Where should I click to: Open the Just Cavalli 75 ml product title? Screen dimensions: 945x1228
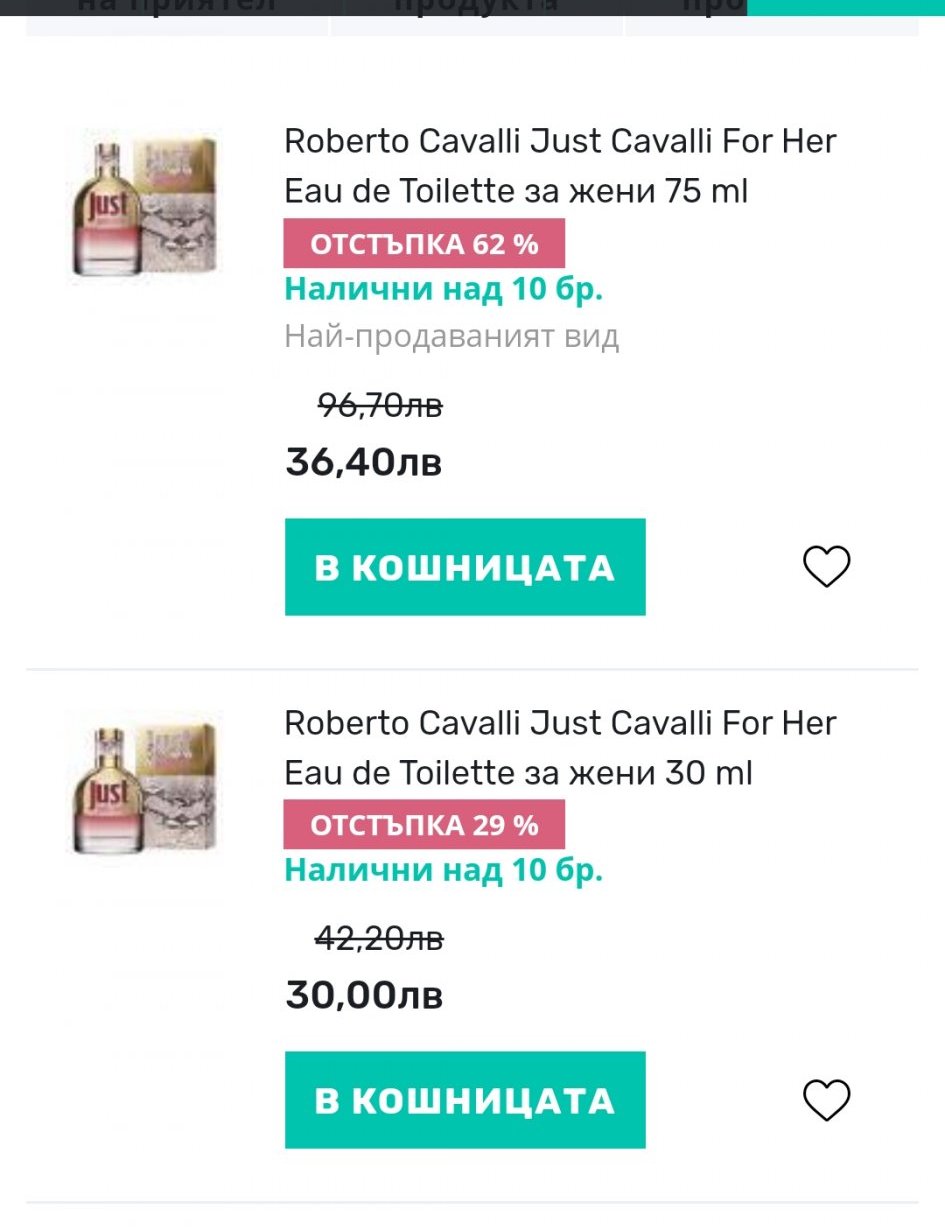(560, 166)
